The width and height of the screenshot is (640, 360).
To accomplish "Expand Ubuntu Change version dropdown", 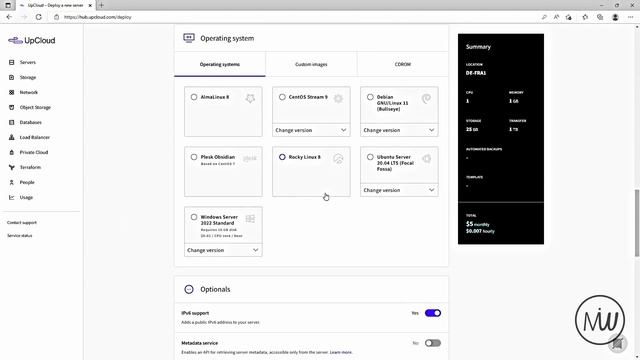I will coord(399,190).
